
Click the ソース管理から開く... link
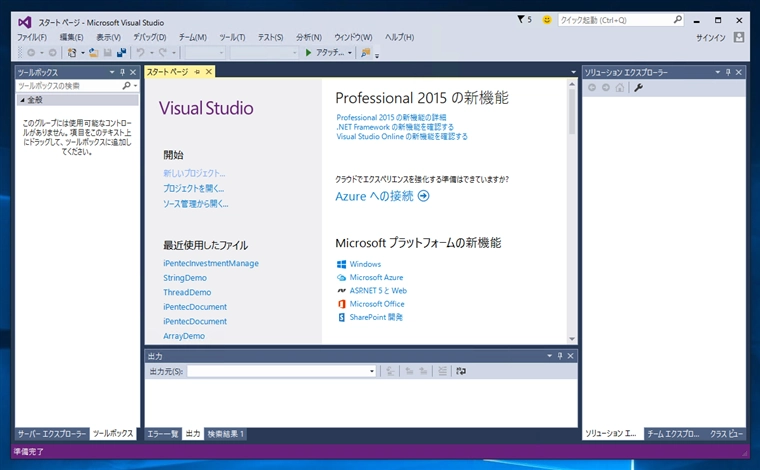pos(195,204)
